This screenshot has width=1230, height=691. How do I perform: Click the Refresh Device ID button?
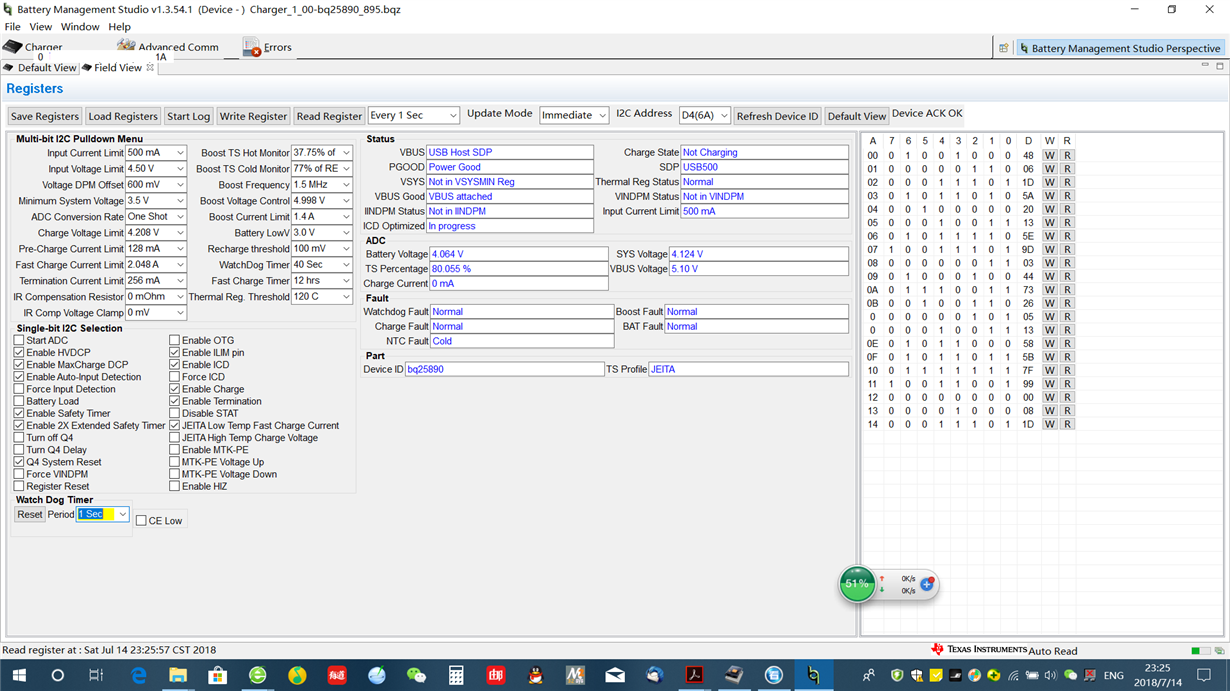[777, 116]
